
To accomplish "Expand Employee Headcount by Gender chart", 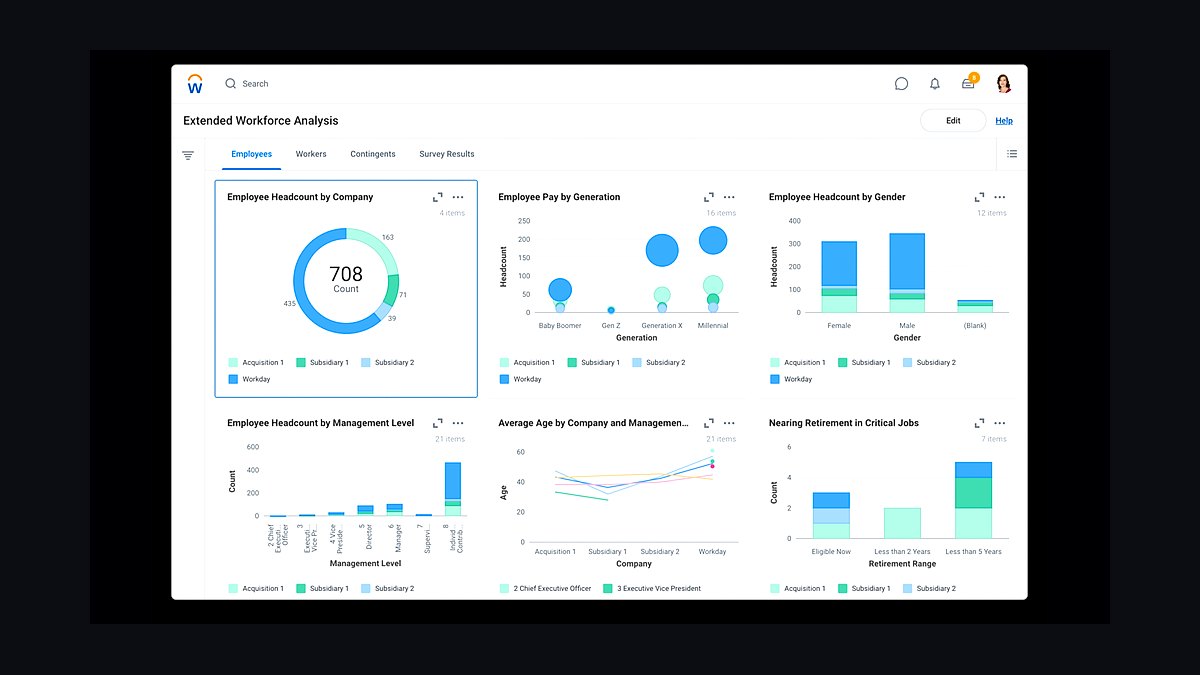I will [980, 197].
